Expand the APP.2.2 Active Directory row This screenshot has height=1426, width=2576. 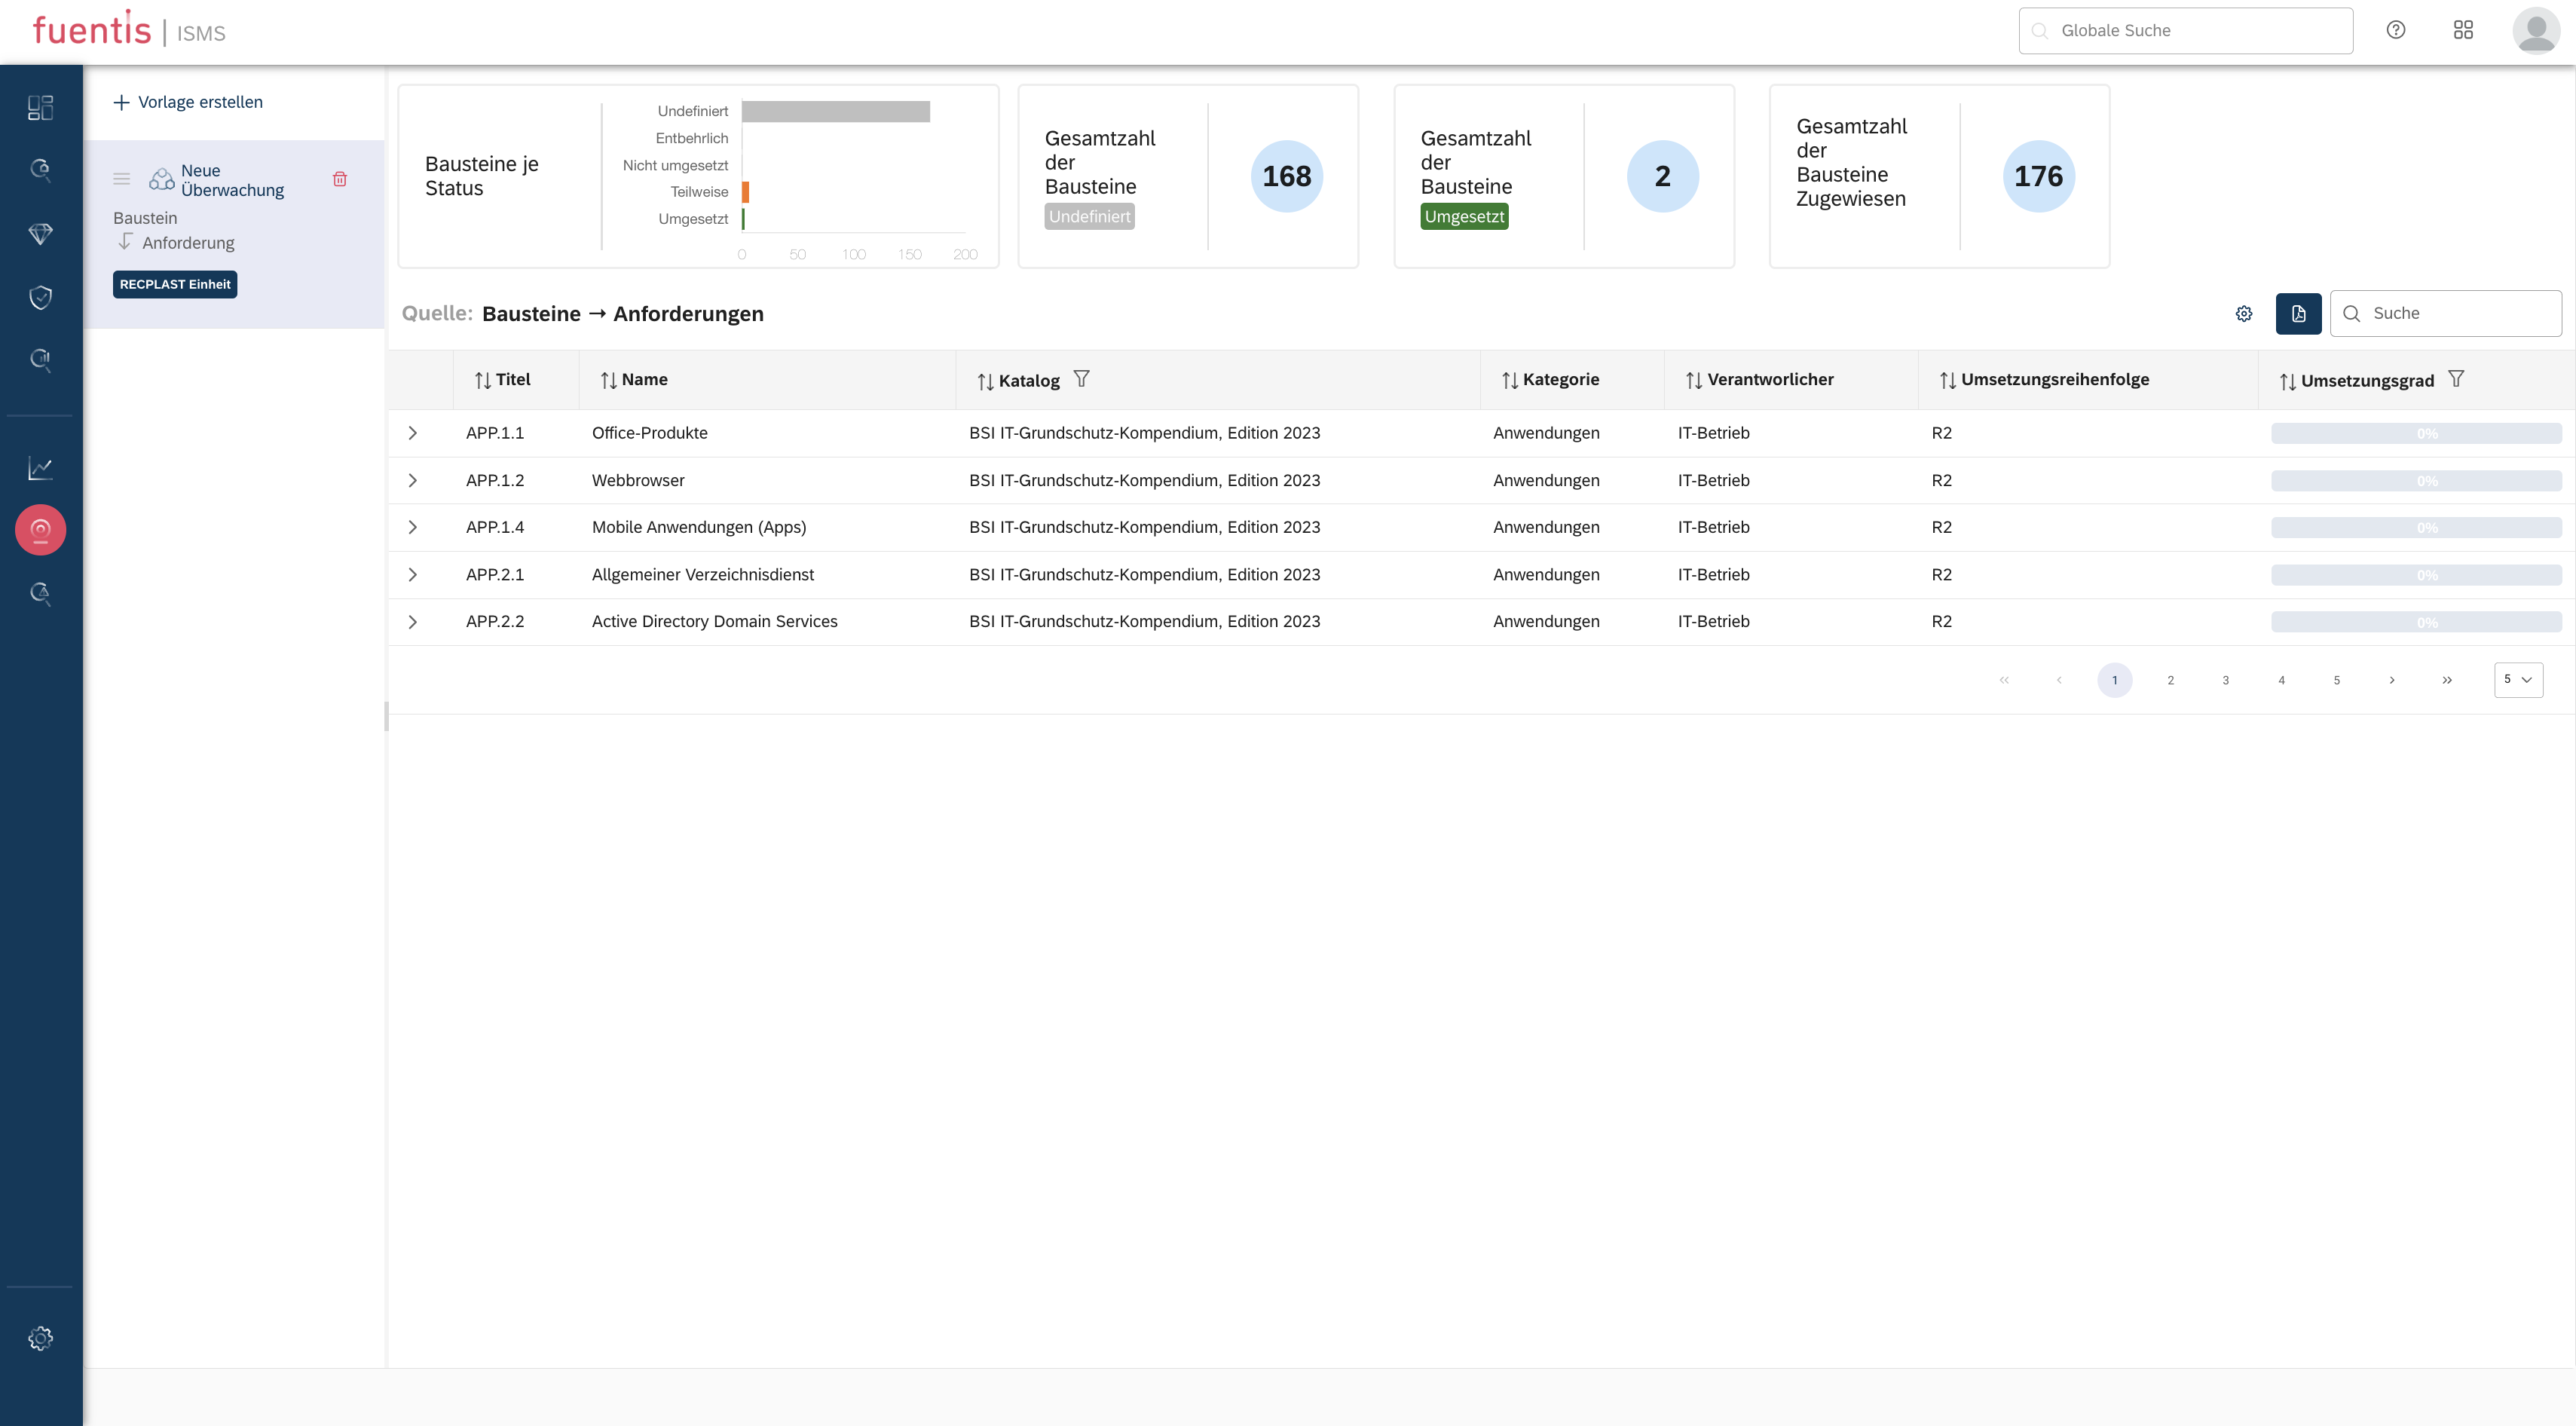point(412,622)
